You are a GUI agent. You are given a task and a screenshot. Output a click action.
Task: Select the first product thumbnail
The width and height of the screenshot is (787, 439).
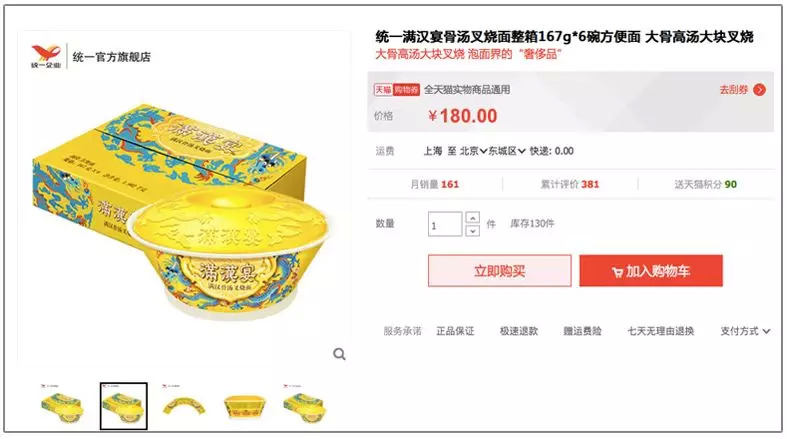pyautogui.click(x=62, y=406)
